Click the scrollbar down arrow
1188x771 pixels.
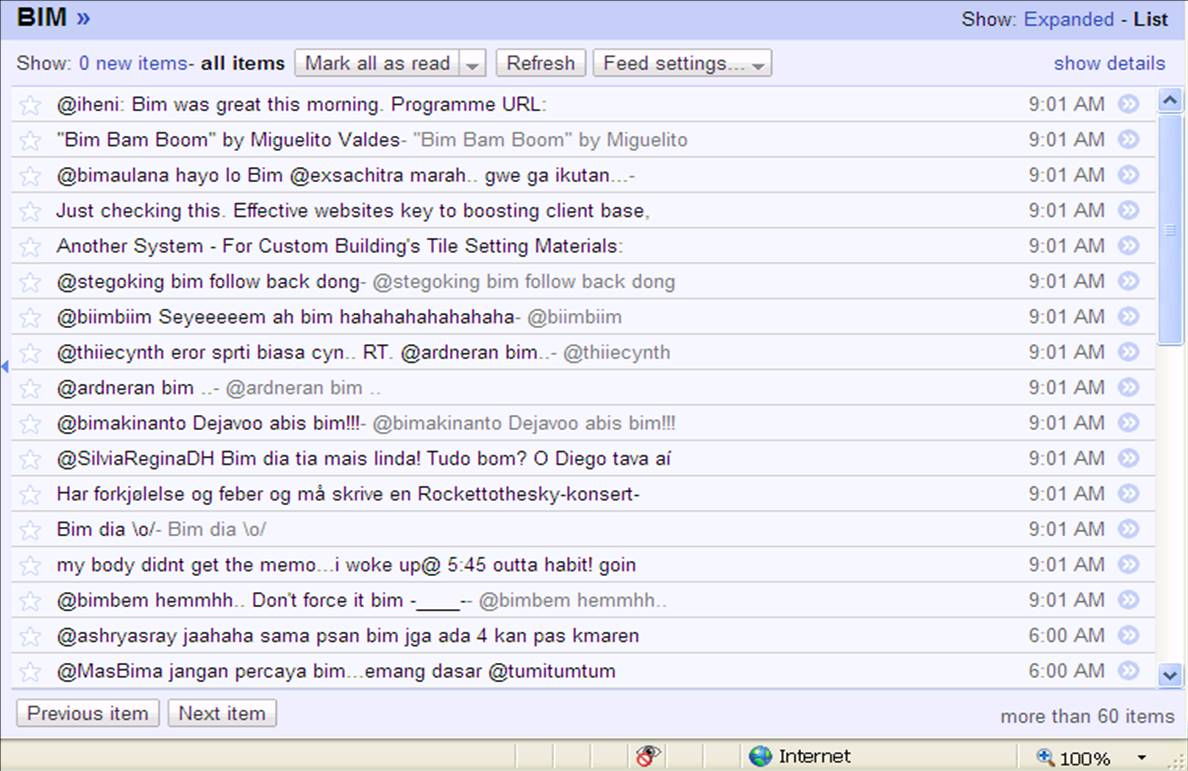point(1170,675)
